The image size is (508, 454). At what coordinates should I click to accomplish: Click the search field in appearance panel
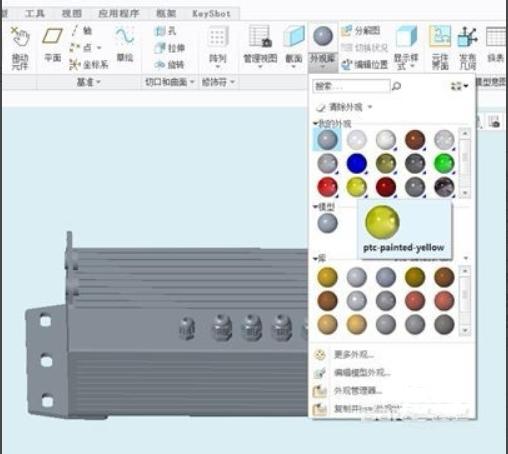(351, 86)
